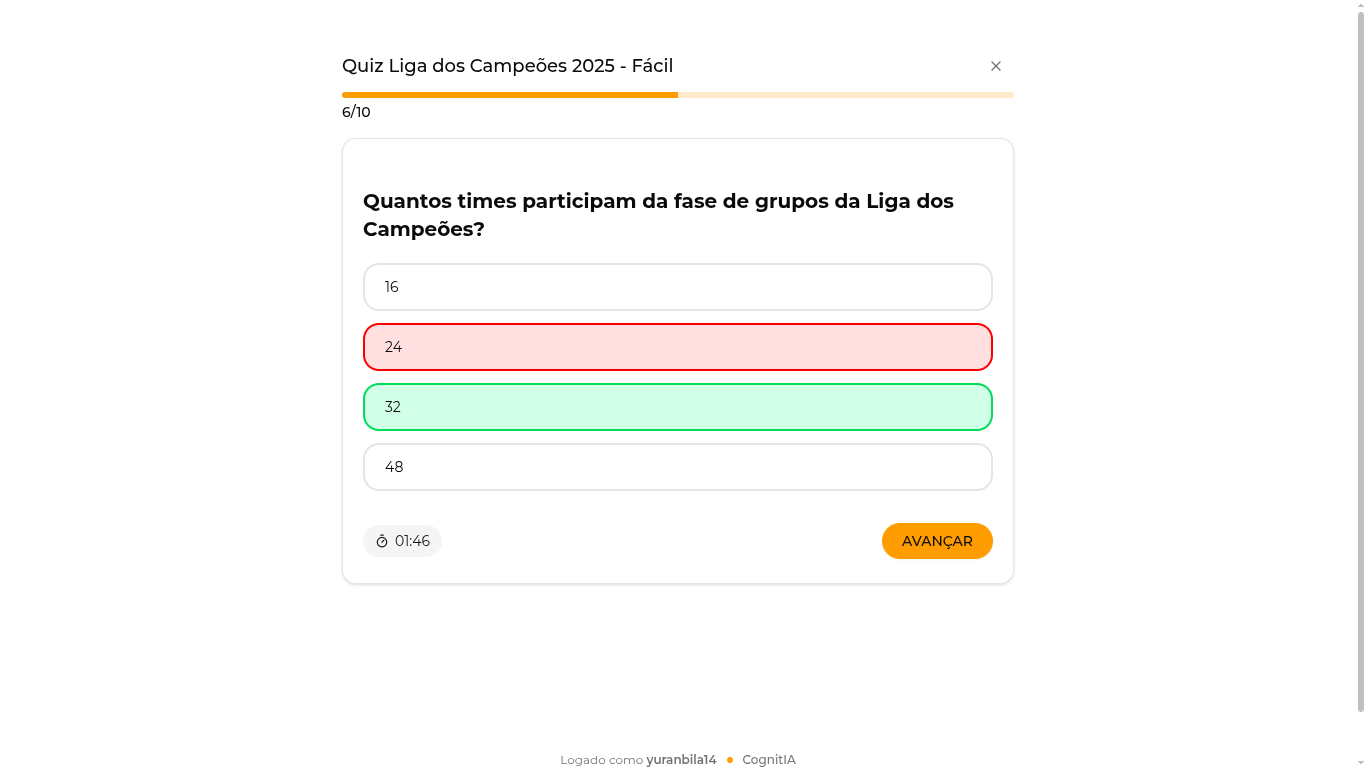Click the 6/10 progress label

click(x=355, y=112)
